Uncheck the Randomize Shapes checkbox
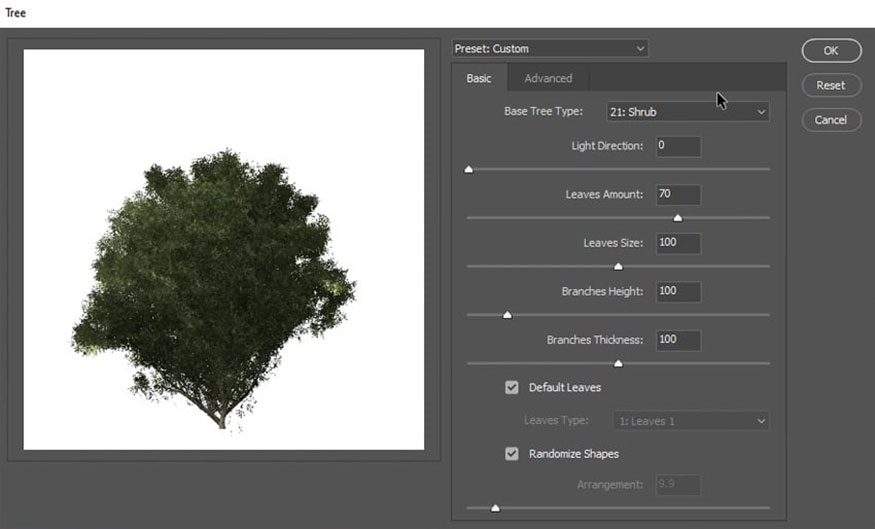This screenshot has height=529, width=875. point(512,454)
